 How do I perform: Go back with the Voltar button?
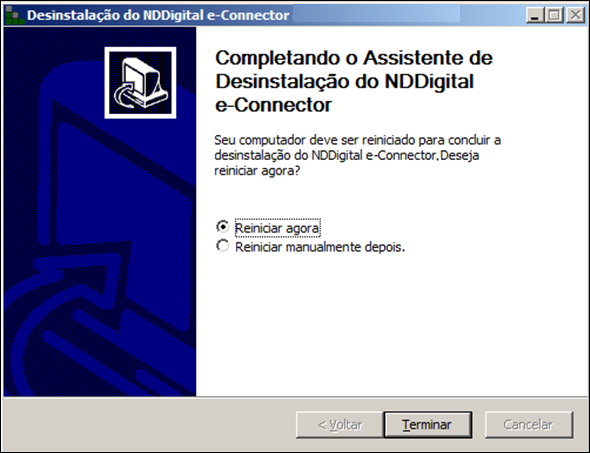(339, 425)
